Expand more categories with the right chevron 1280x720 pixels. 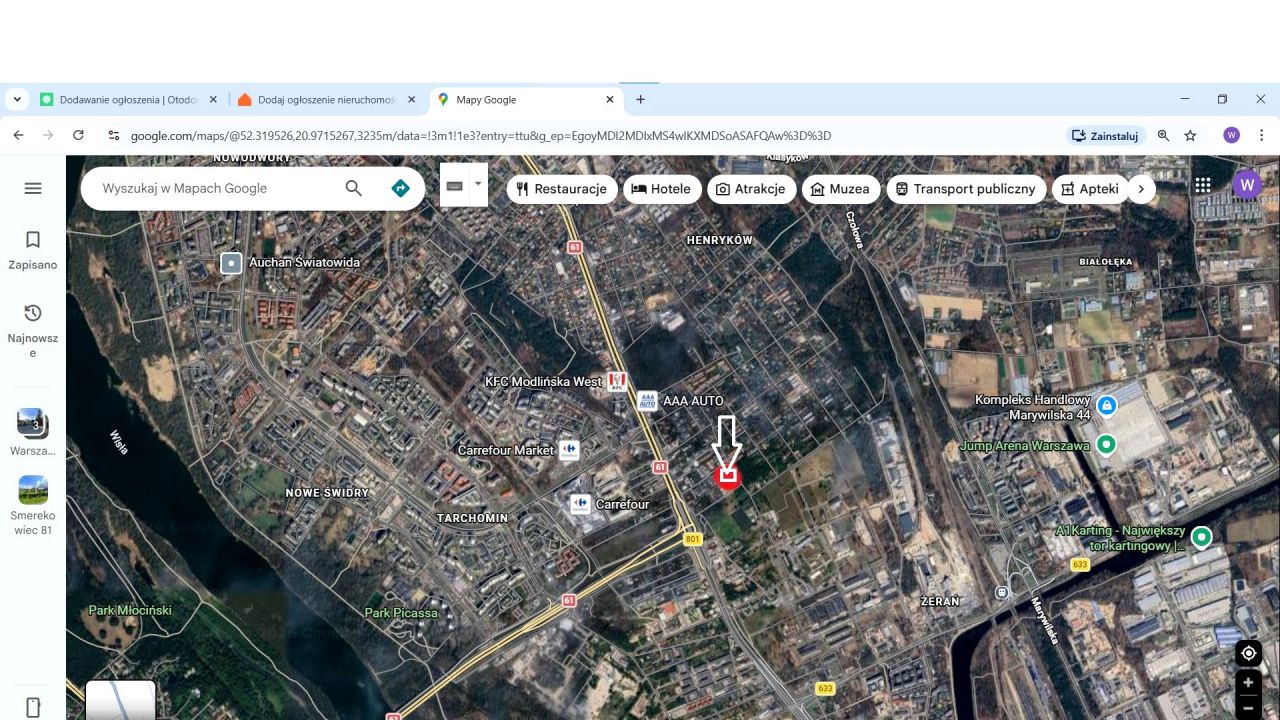1142,188
